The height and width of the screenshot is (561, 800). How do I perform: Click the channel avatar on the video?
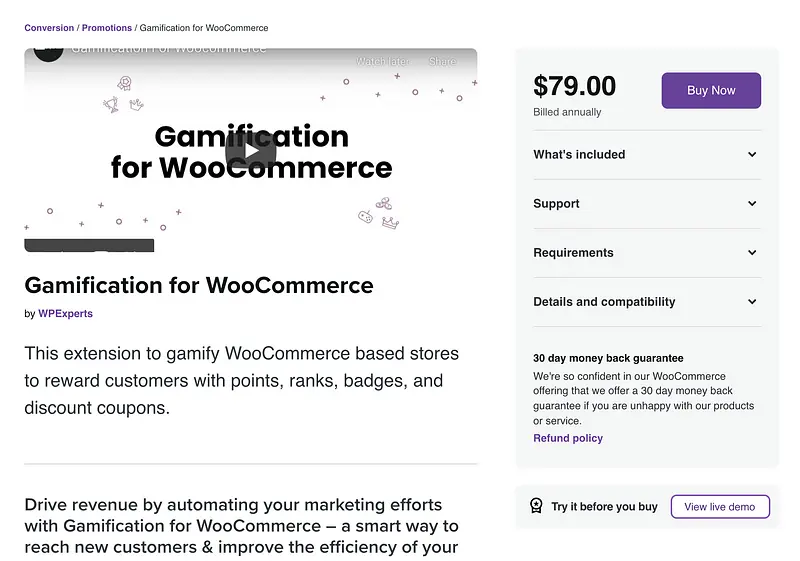pos(47,52)
